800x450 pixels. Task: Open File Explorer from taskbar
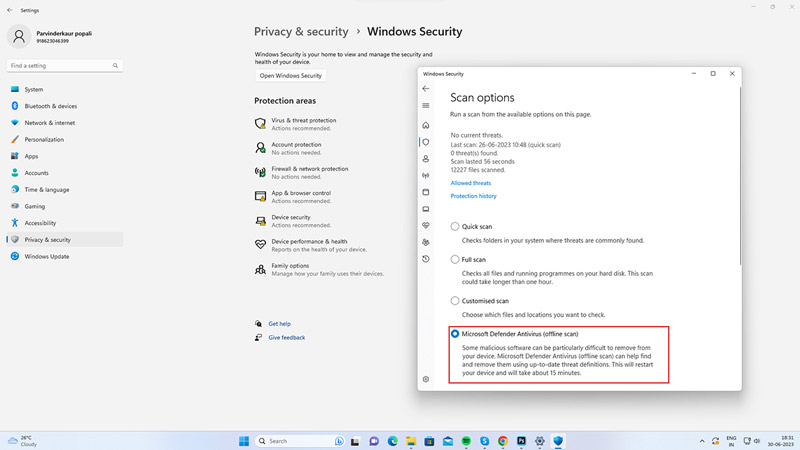411,441
